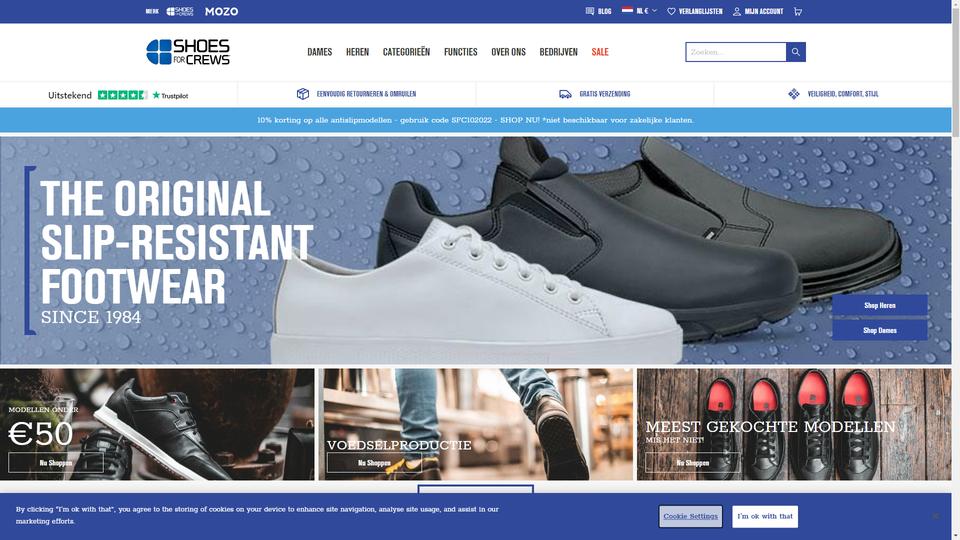Click the search magnifier button
Image resolution: width=960 pixels, height=540 pixels.
pyautogui.click(x=795, y=52)
